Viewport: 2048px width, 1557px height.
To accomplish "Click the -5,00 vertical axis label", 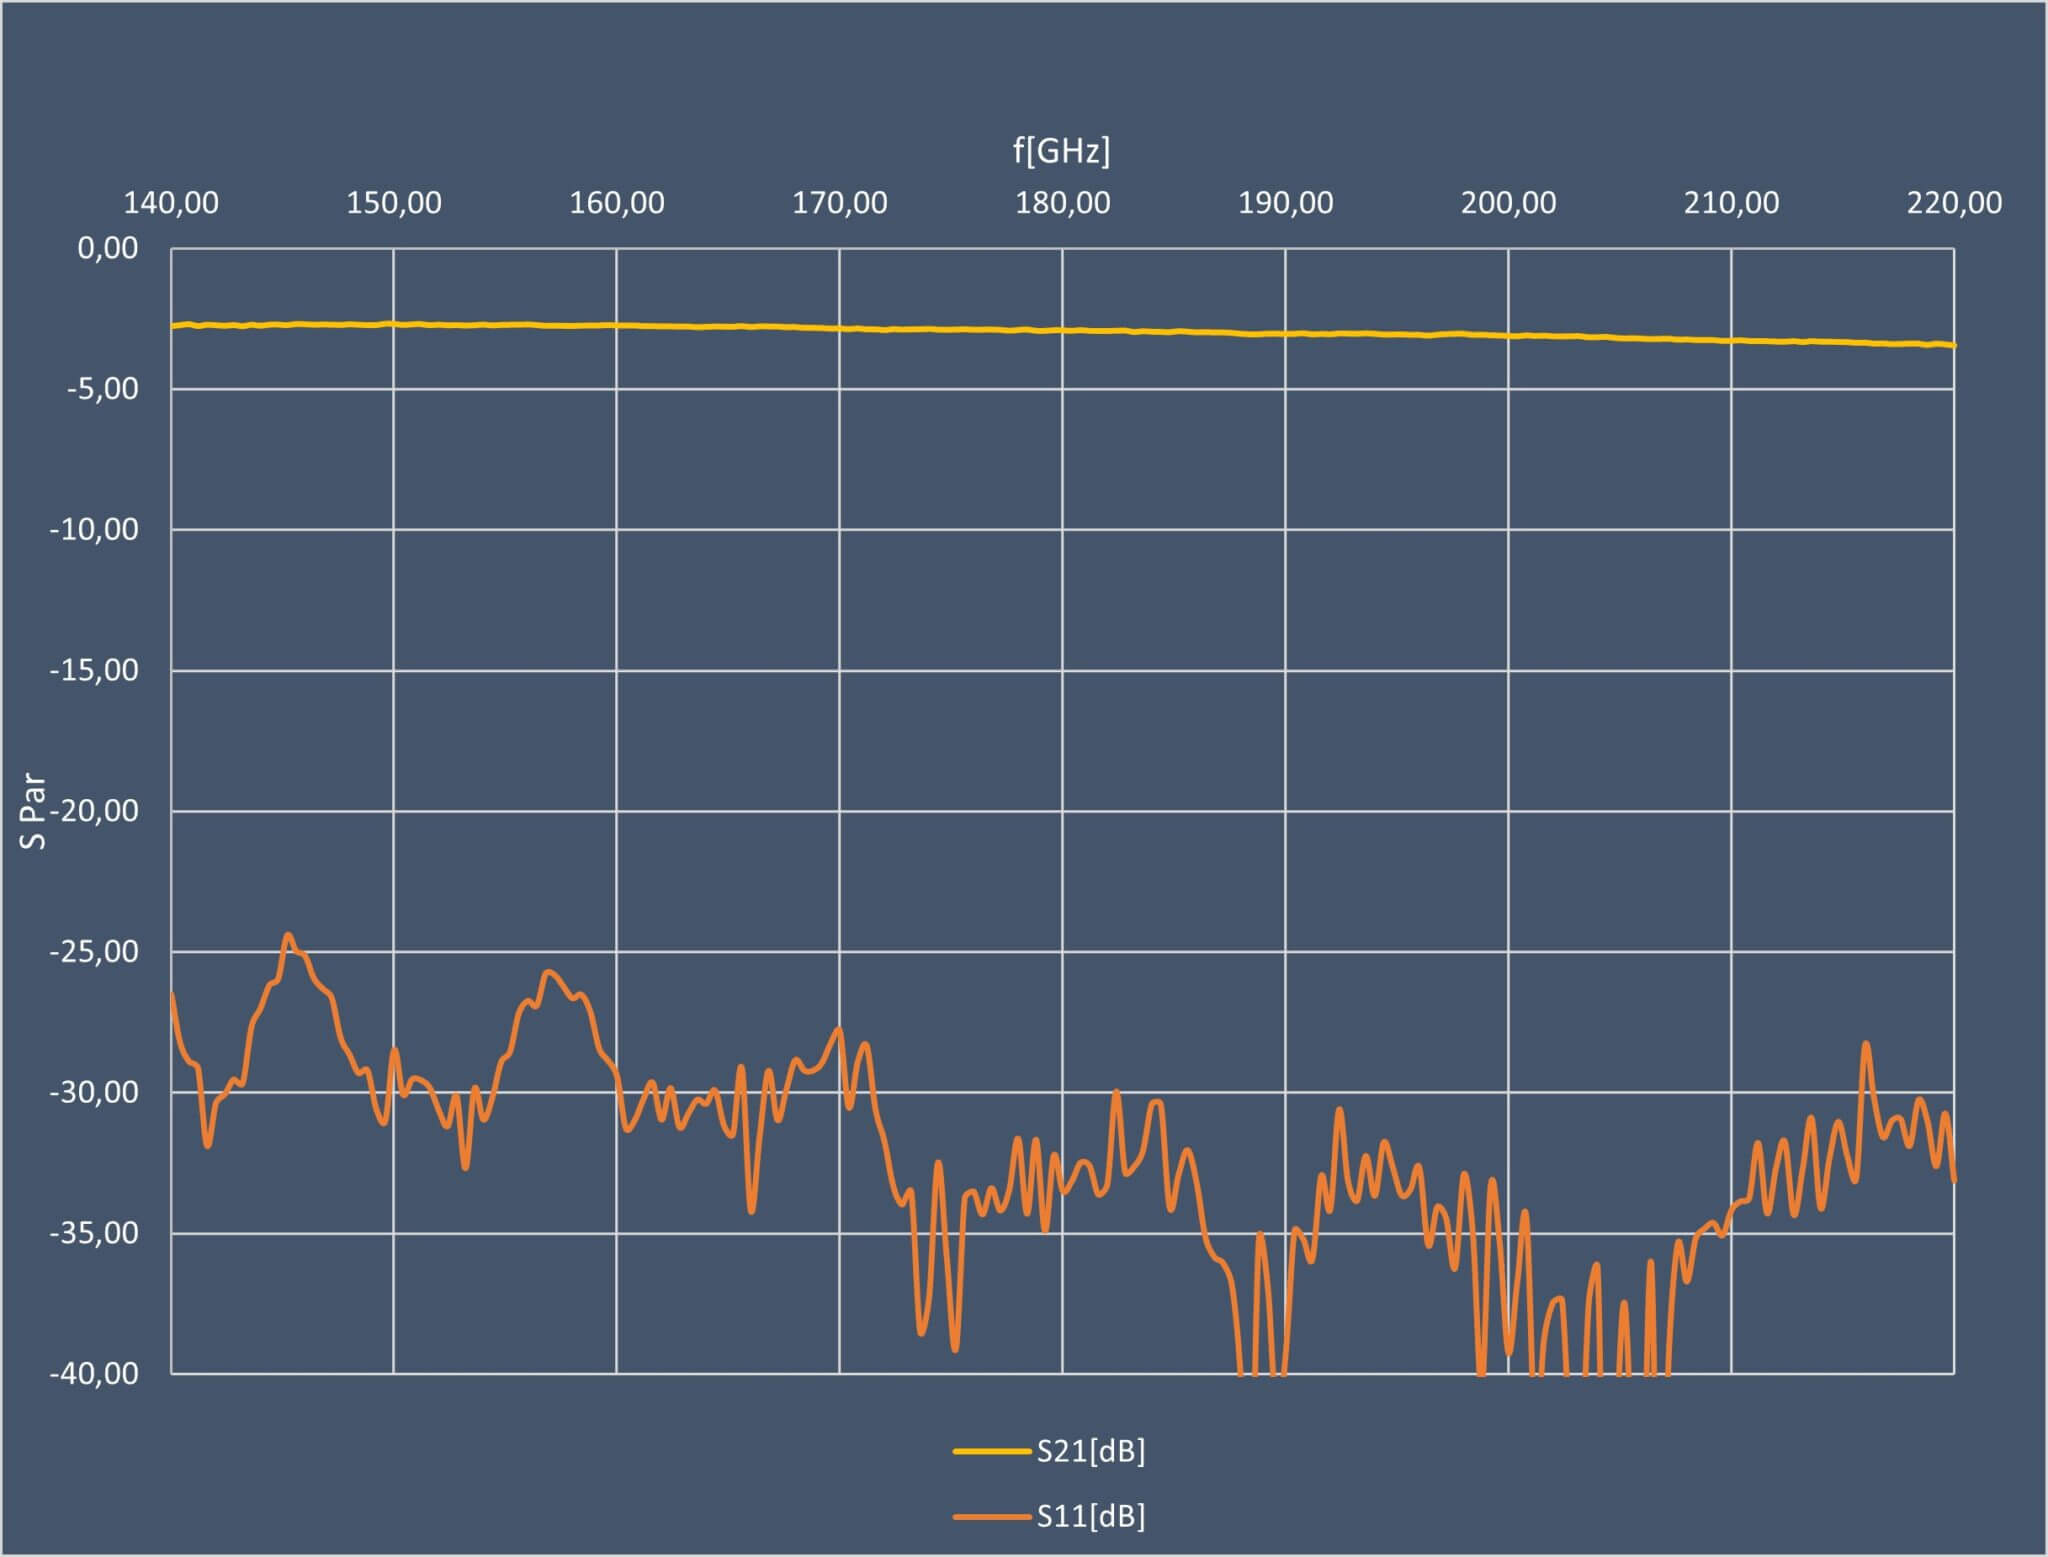I will click(102, 389).
